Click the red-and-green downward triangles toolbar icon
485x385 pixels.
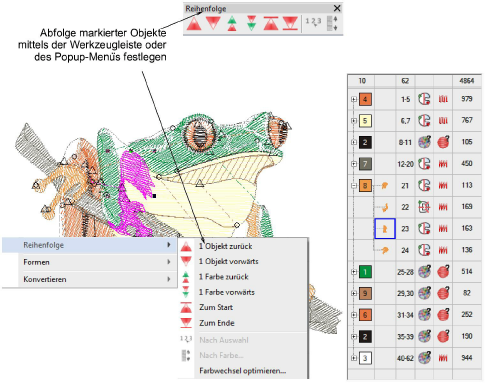tap(252, 24)
